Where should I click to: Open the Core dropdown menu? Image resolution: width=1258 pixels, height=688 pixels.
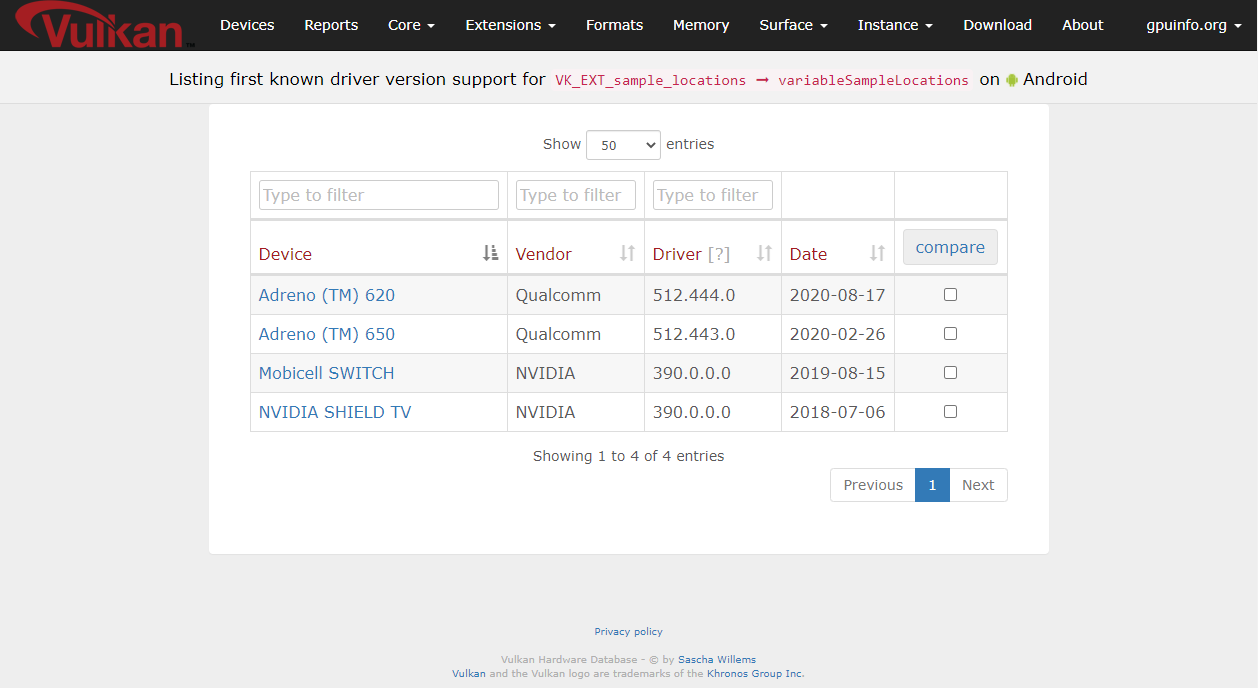point(411,25)
